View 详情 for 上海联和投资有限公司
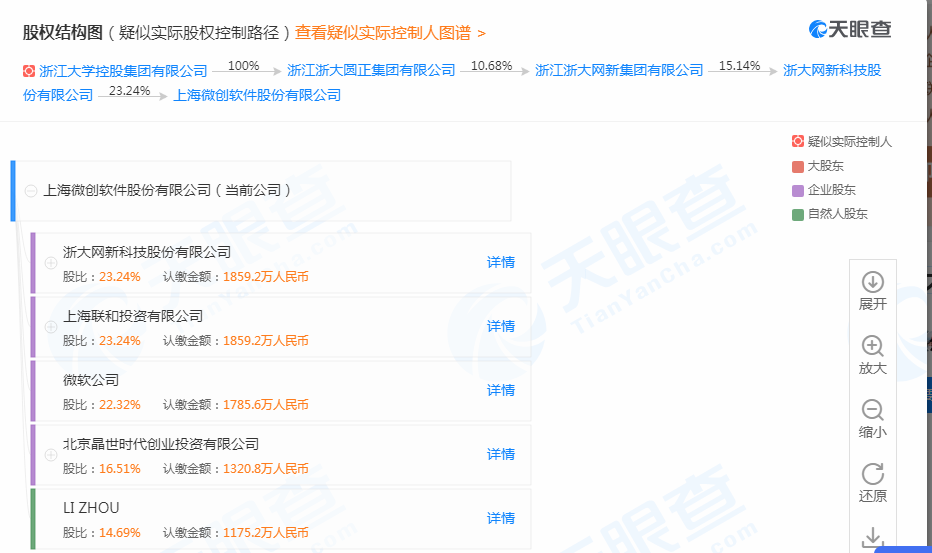This screenshot has height=553, width=932. (x=500, y=326)
